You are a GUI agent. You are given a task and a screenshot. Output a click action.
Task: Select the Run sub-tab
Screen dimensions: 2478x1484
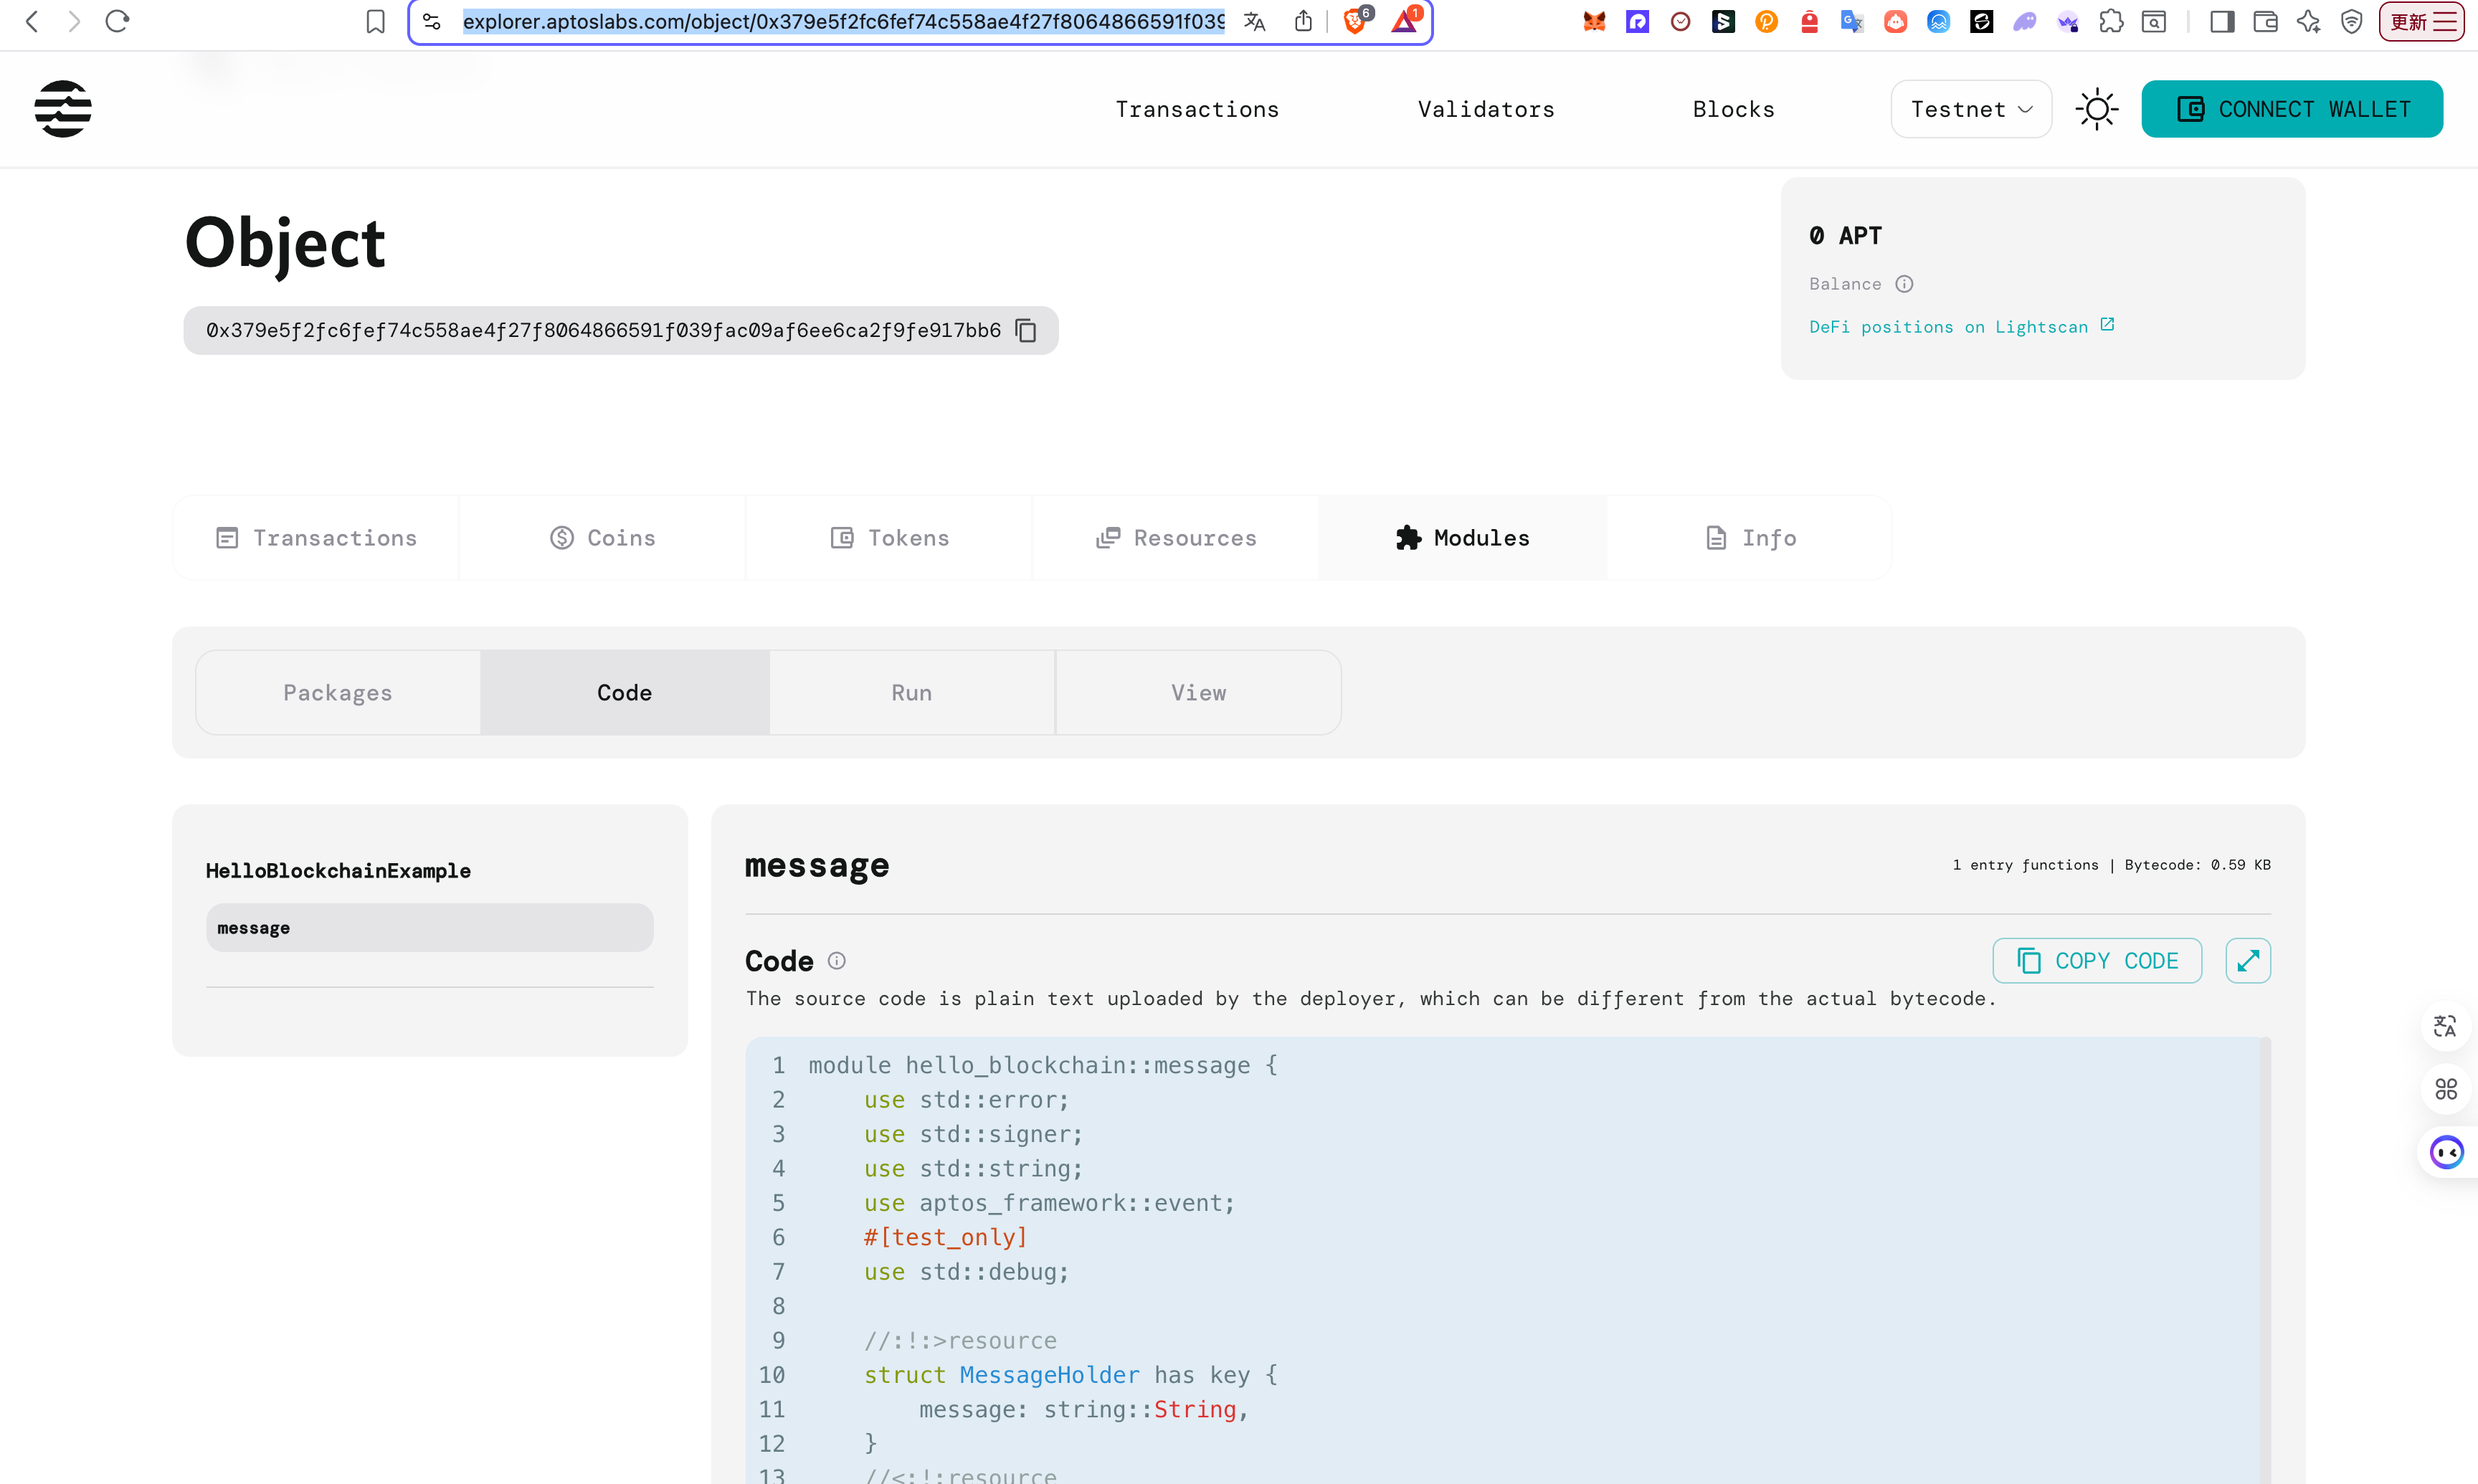click(x=911, y=693)
